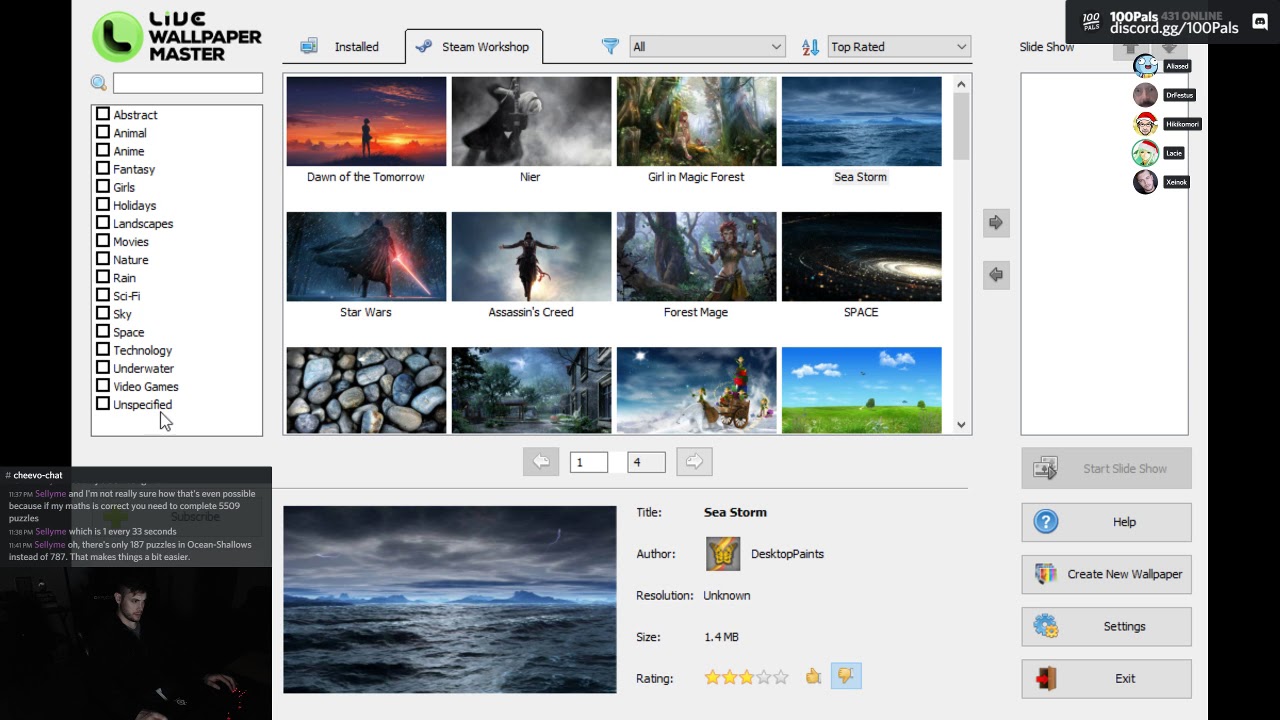The image size is (1280, 720).
Task: Check the Anime category filter
Action: pos(103,150)
